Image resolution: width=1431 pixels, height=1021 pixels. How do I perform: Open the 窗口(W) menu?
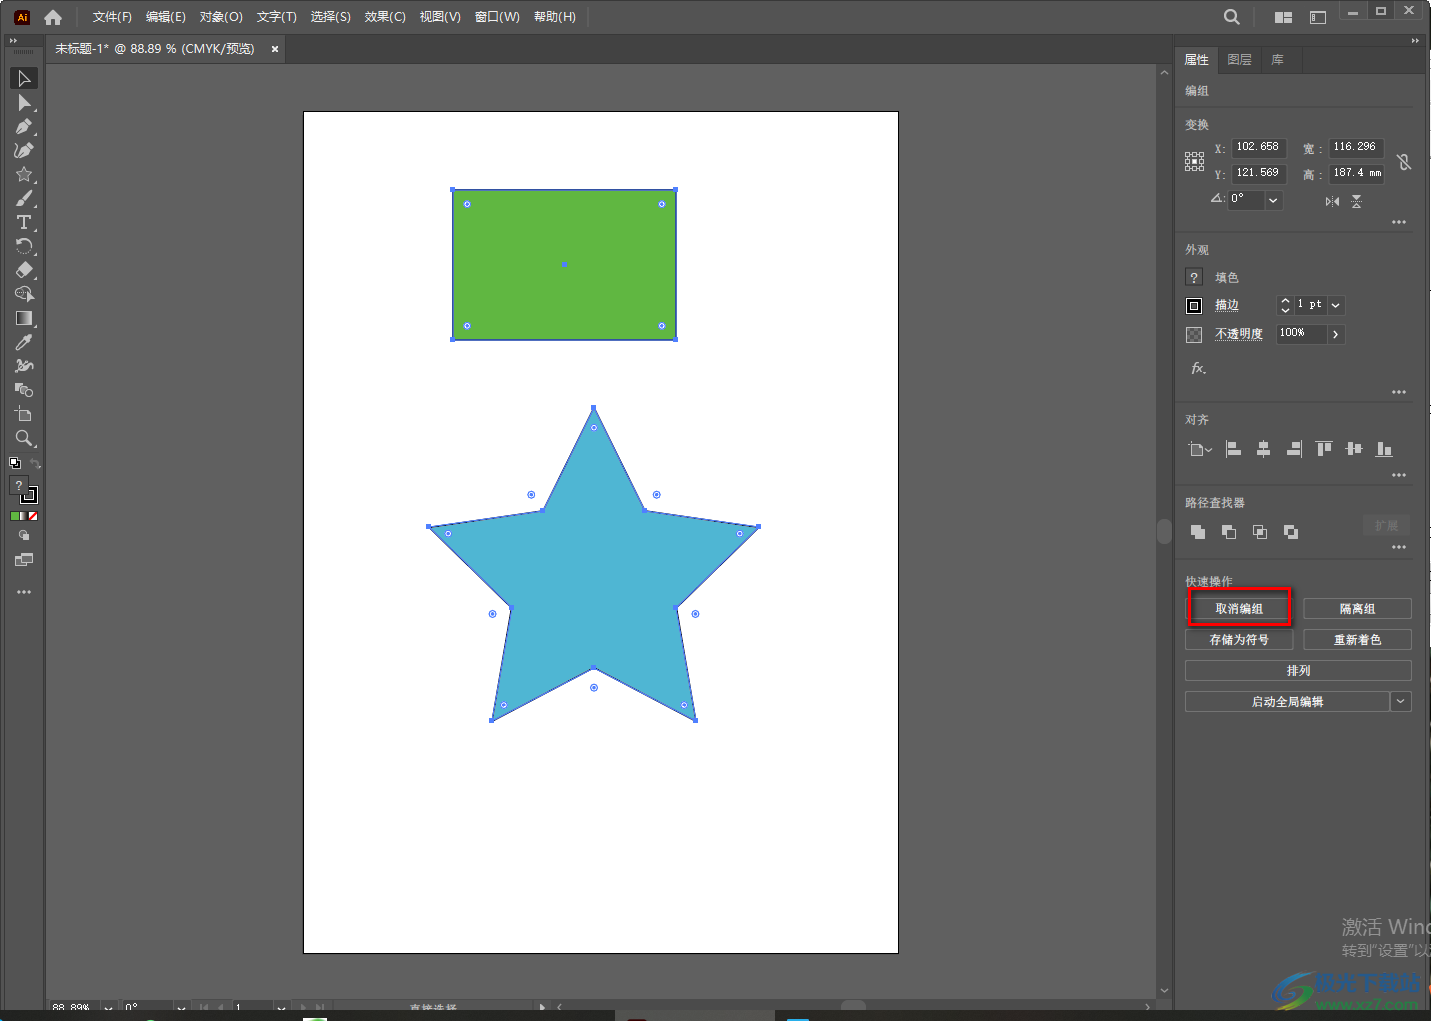coord(497,17)
